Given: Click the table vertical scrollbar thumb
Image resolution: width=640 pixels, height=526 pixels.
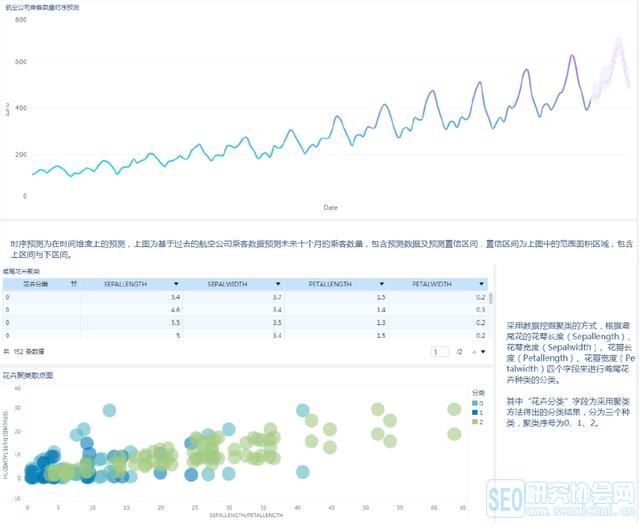Looking at the screenshot, I should [491, 298].
